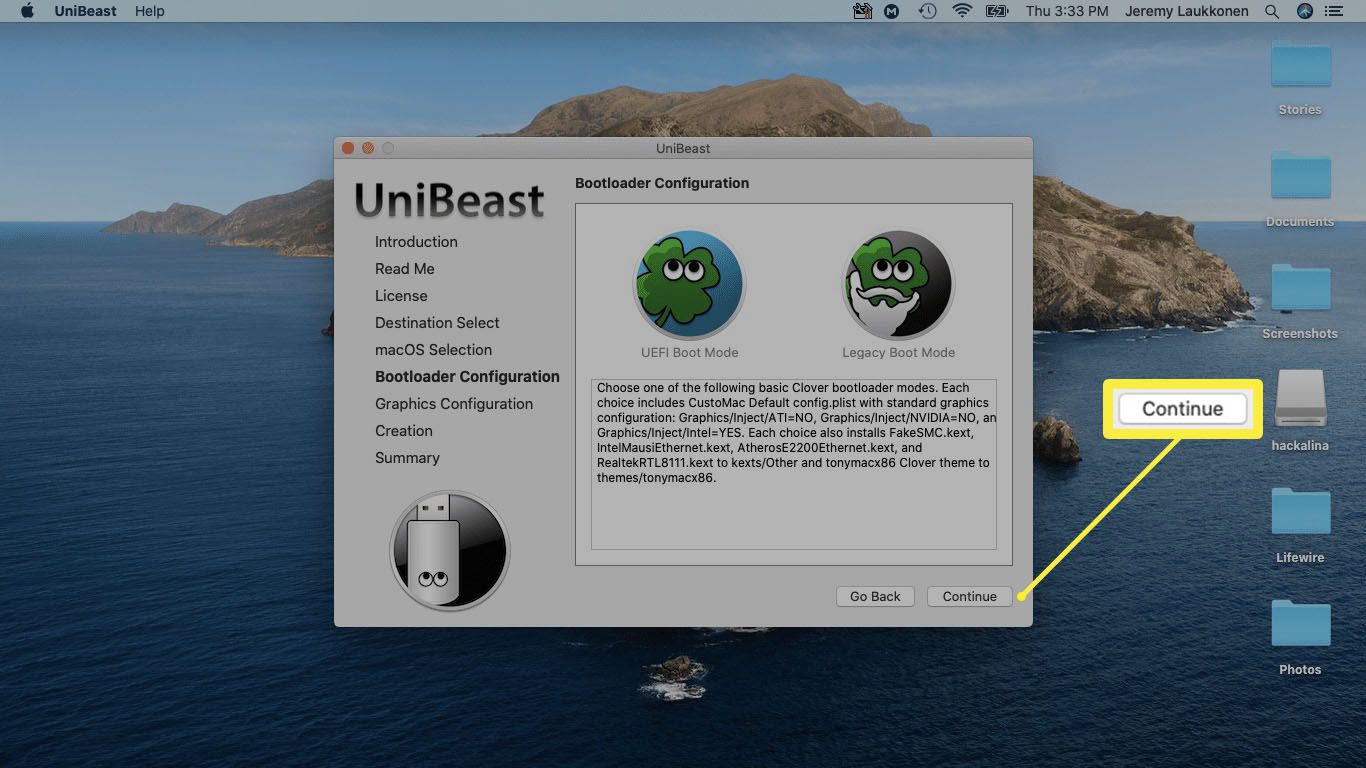Click the Go Back button
This screenshot has width=1366, height=768.
tap(875, 596)
